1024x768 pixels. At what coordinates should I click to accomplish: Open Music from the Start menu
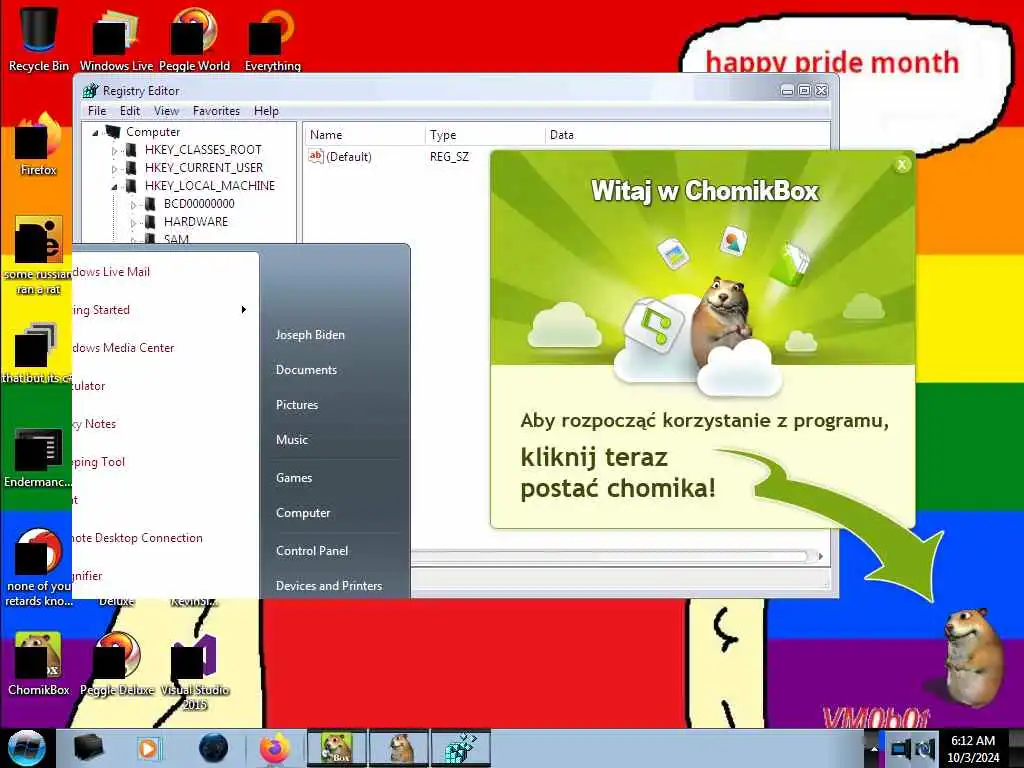pyautogui.click(x=291, y=440)
